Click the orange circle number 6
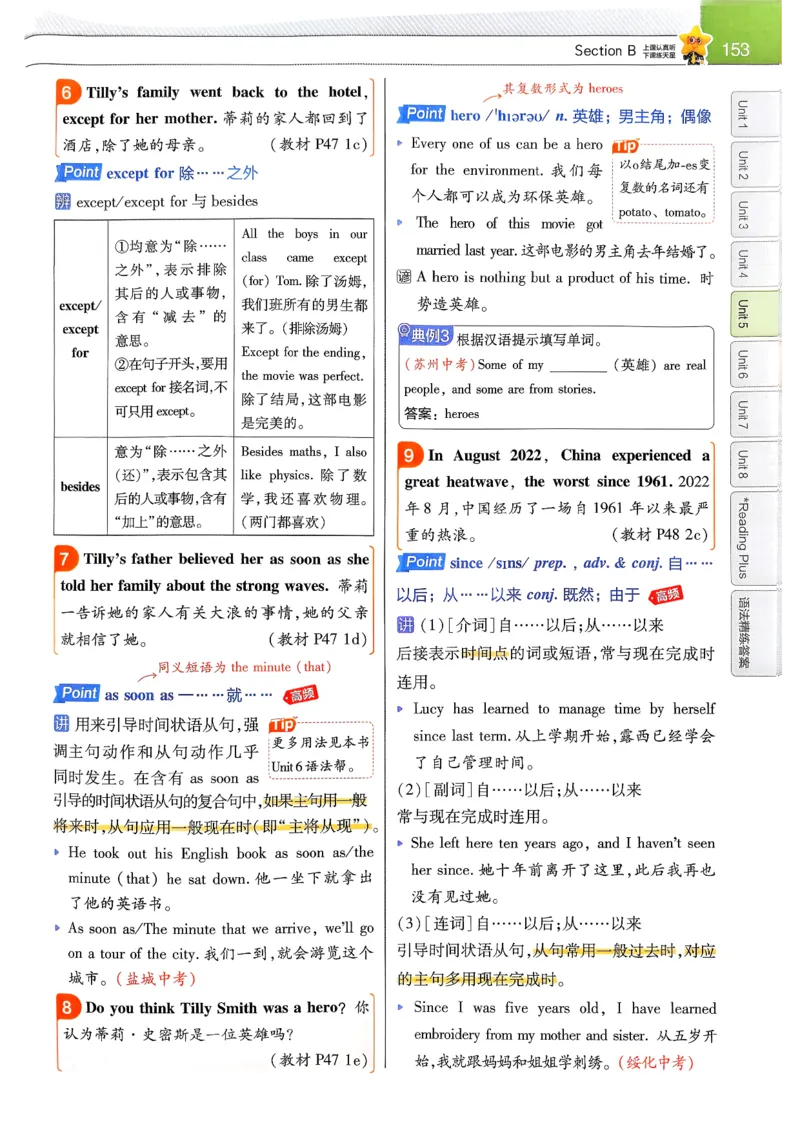The width and height of the screenshot is (800, 1130). pyautogui.click(x=64, y=92)
